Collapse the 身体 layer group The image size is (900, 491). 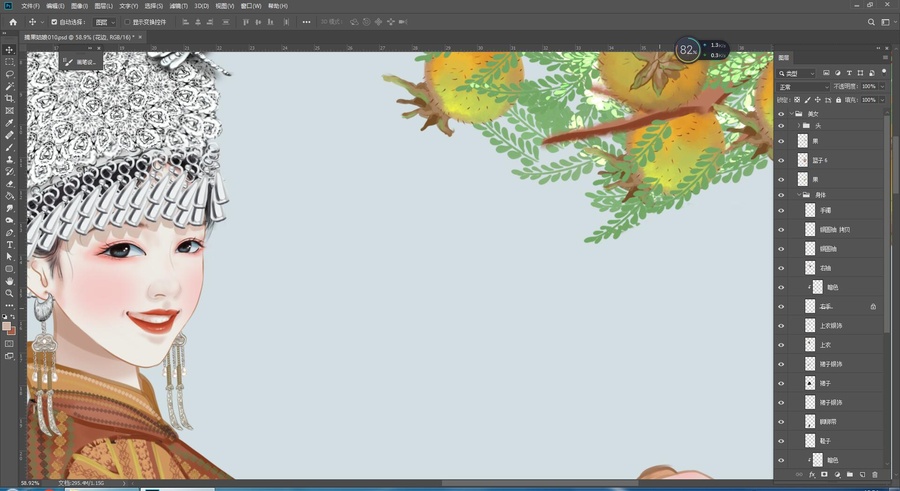pyautogui.click(x=798, y=195)
